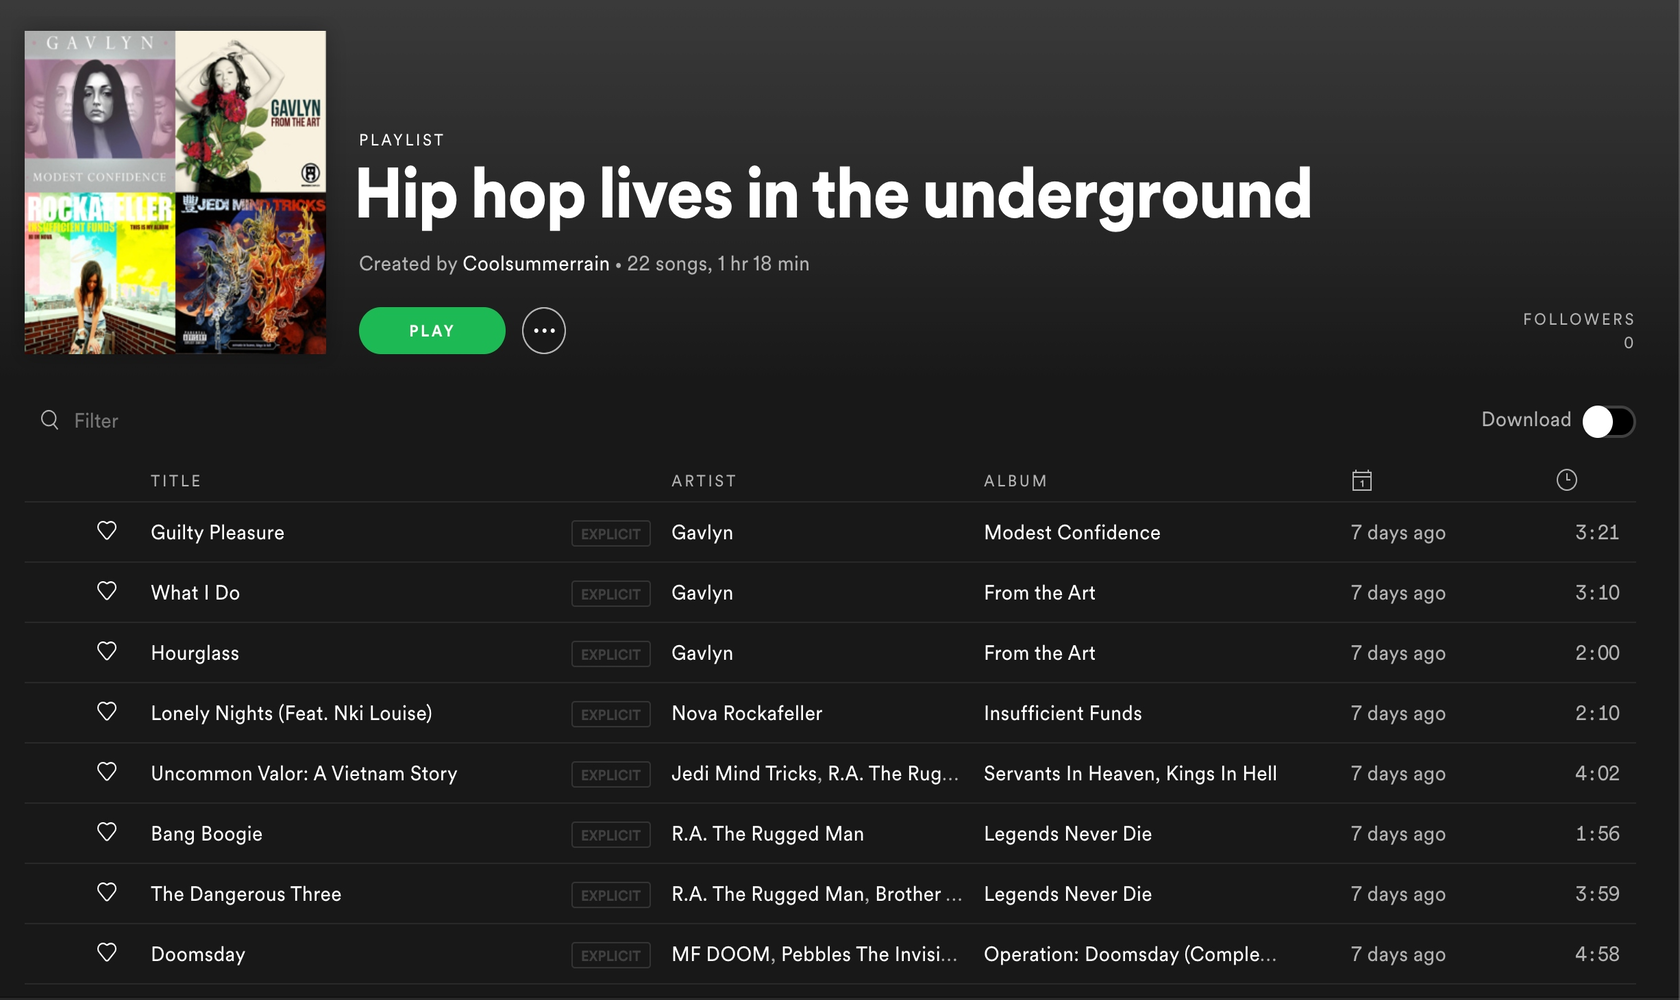
Task: Add Doomsday to liked songs via heart
Action: pyautogui.click(x=107, y=952)
